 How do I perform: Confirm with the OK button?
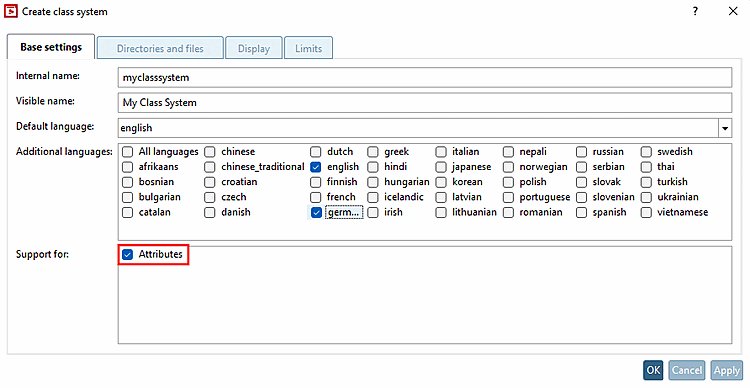pos(653,370)
